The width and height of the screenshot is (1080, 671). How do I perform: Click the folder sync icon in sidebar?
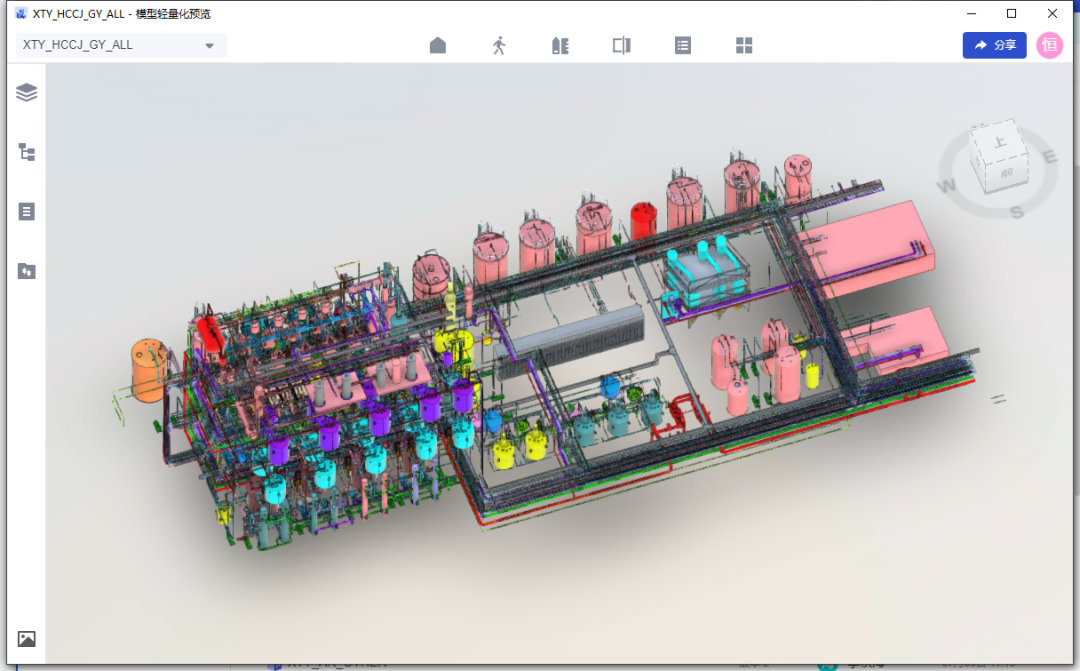pyautogui.click(x=27, y=271)
